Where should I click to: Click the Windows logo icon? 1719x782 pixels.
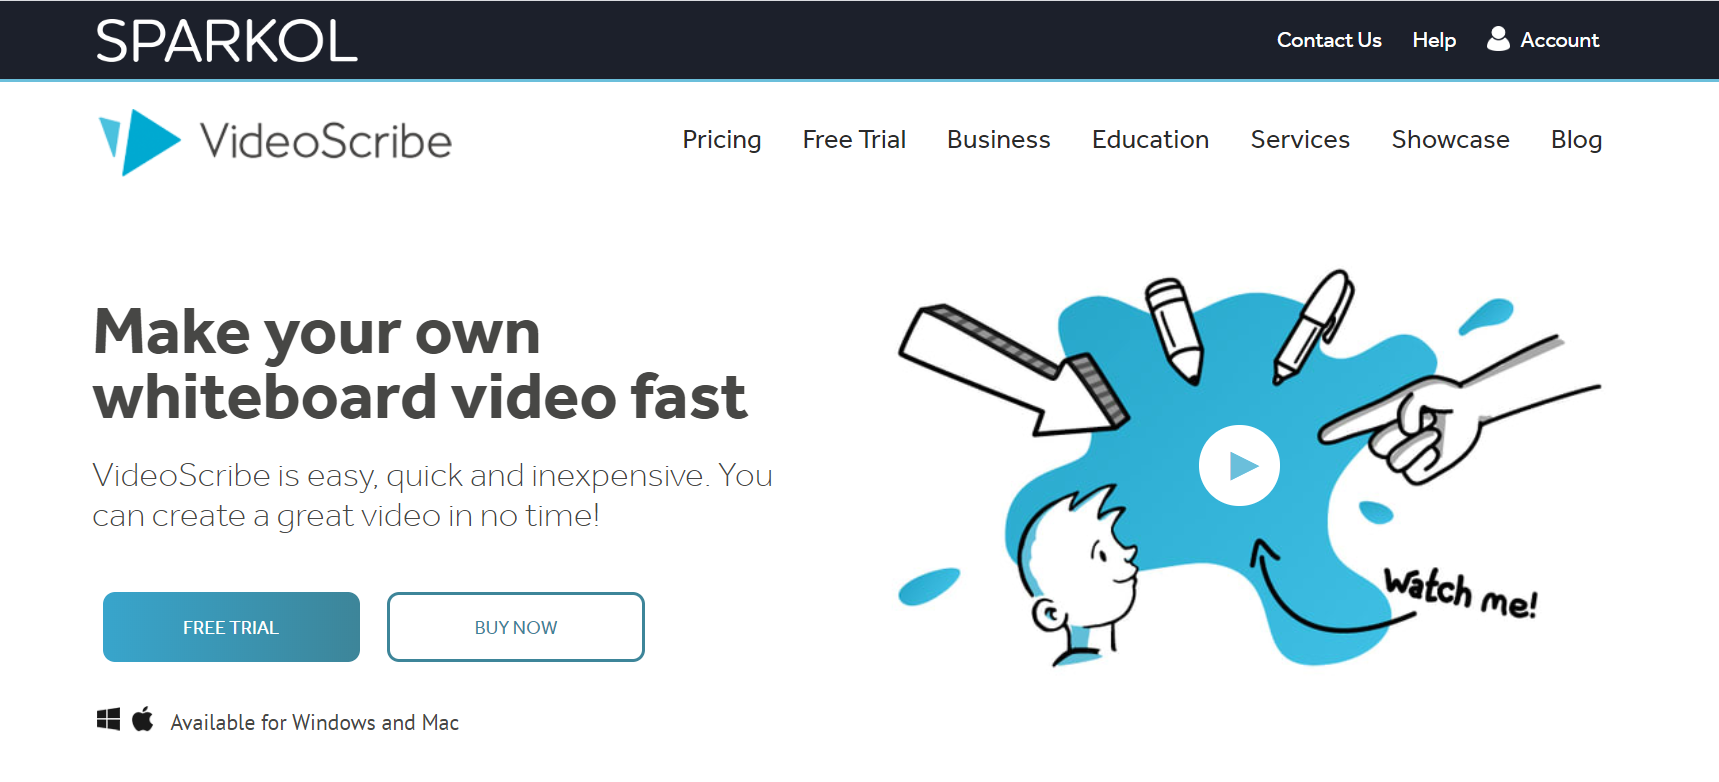pos(108,719)
